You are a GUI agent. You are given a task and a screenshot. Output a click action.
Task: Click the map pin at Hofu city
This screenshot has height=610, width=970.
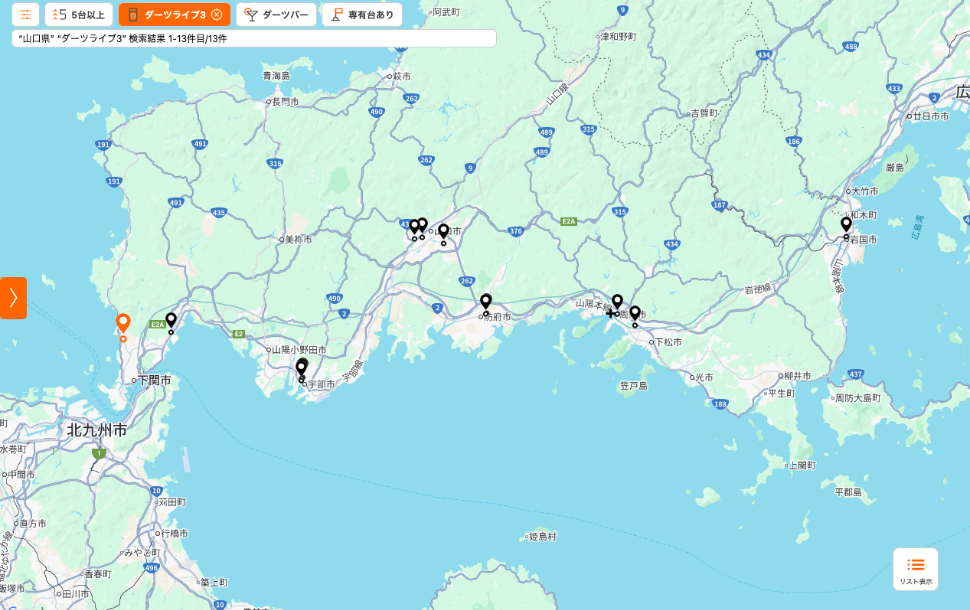click(486, 301)
